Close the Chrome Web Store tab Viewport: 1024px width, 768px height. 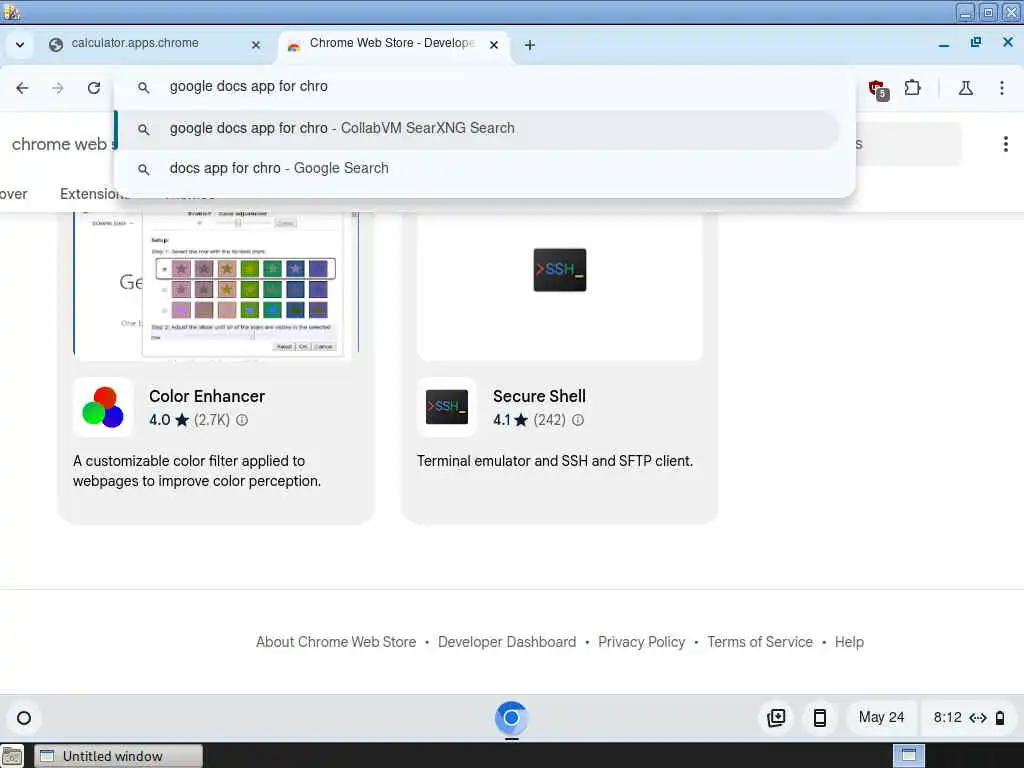tap(494, 45)
